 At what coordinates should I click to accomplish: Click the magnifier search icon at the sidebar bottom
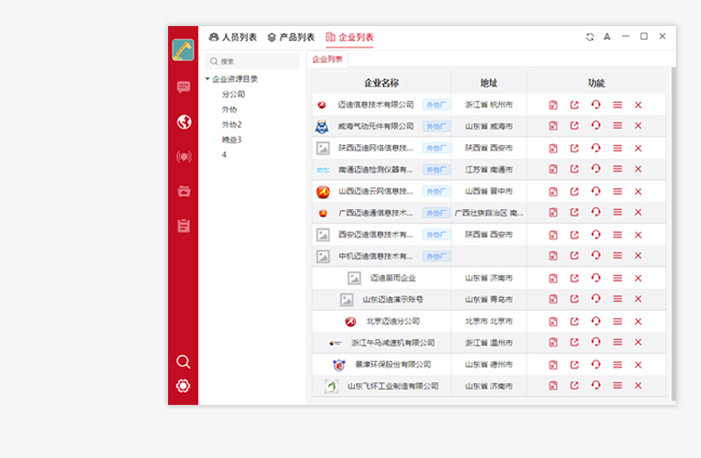pos(183,361)
